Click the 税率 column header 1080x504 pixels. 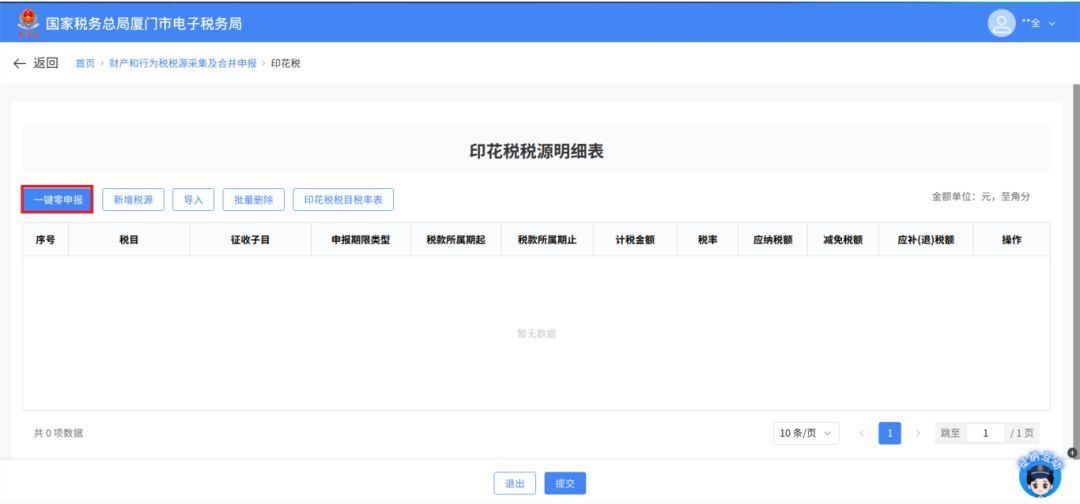click(x=707, y=240)
